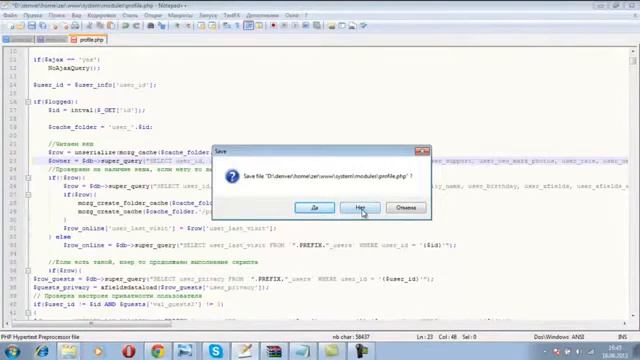The width and height of the screenshot is (640, 360).
Task: Collapse the fold marker at line 25
Action: [28, 178]
